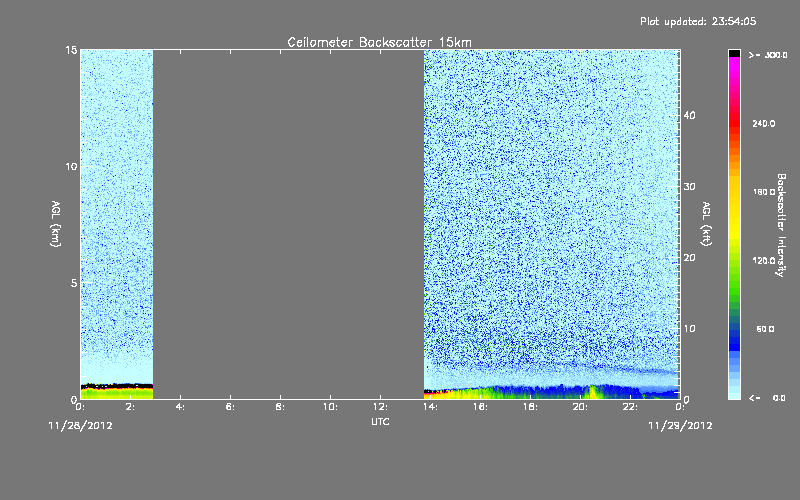Click the '16:' hour tick label

pos(480,407)
